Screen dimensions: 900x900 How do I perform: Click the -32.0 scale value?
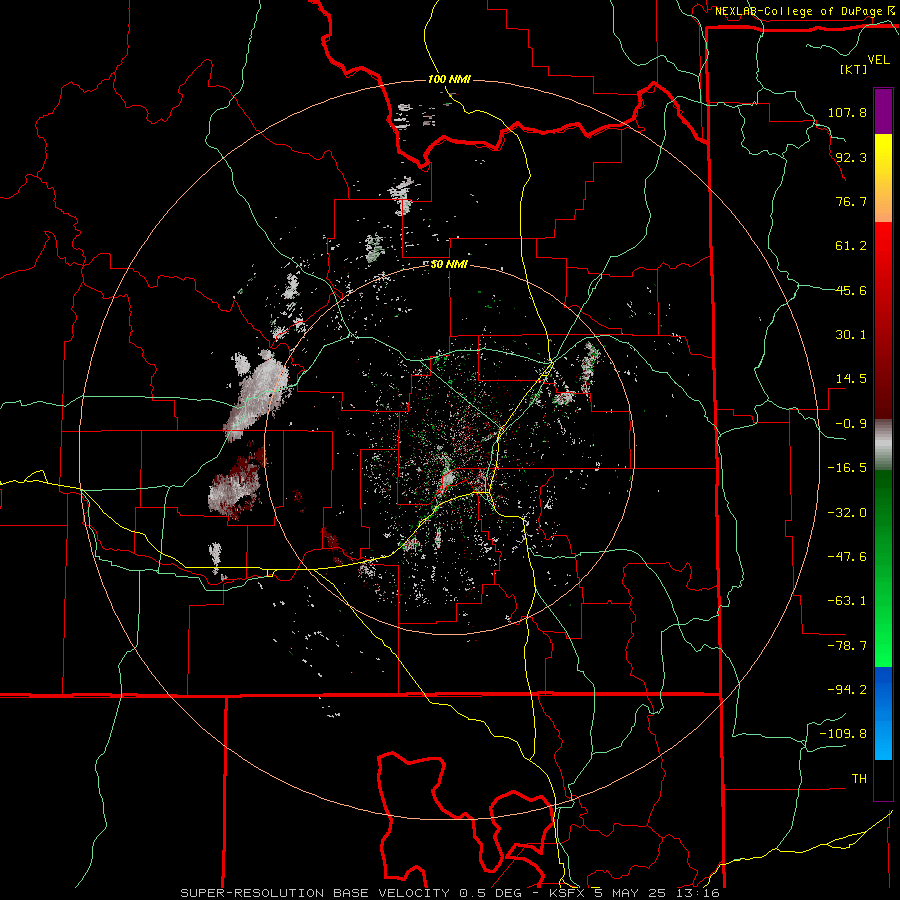pos(847,513)
